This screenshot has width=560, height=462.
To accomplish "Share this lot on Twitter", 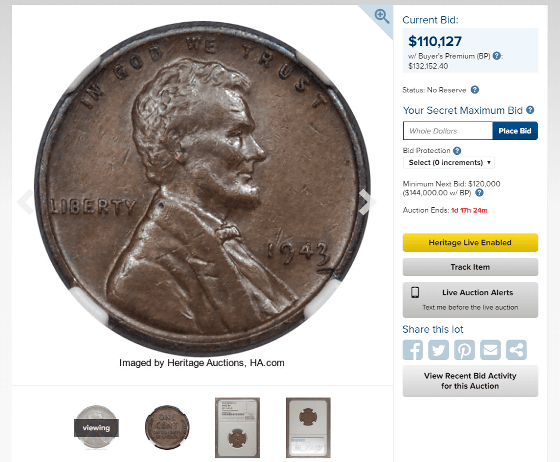I will 439,350.
